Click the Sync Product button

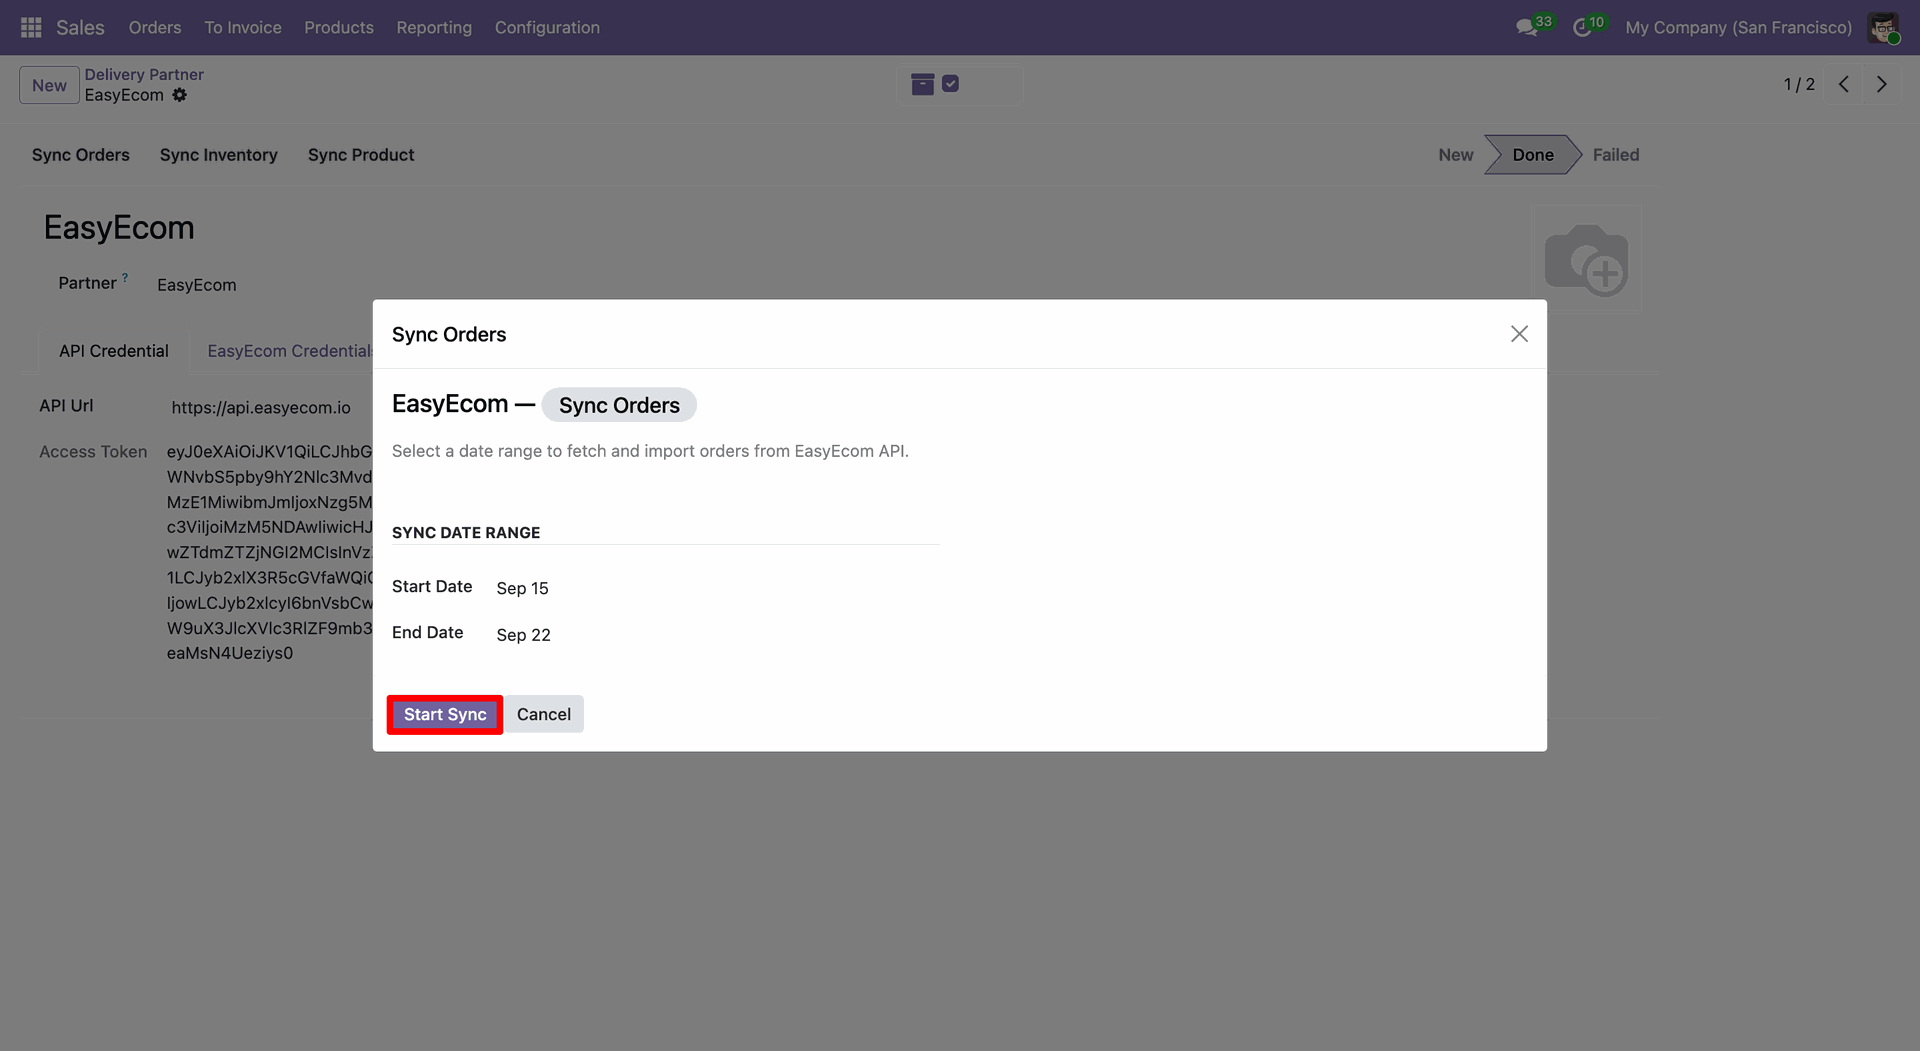[x=361, y=155]
